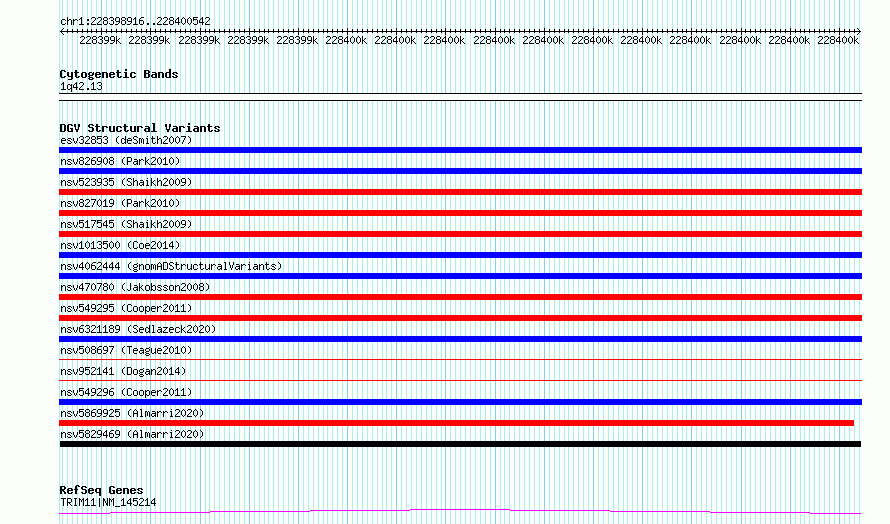Click the blue bar under nsv826908
The image size is (890, 524).
(460, 171)
